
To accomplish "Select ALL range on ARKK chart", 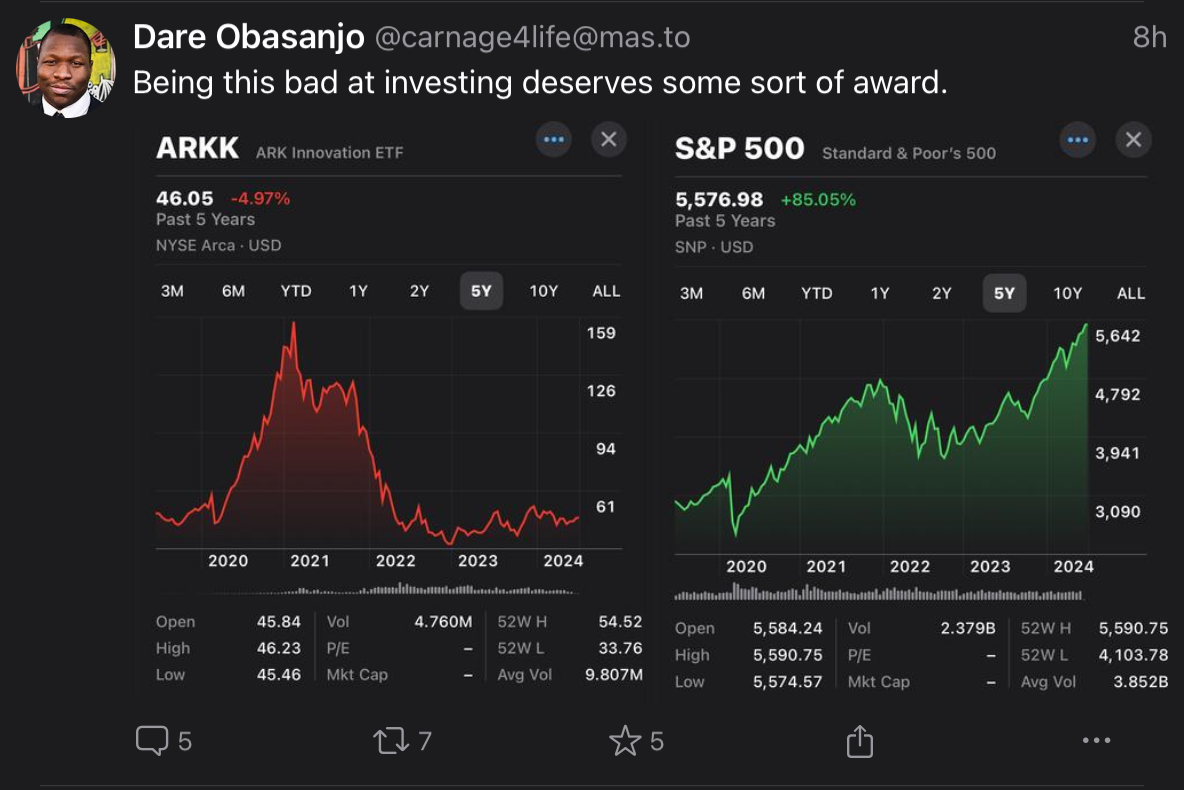I will click(x=606, y=291).
